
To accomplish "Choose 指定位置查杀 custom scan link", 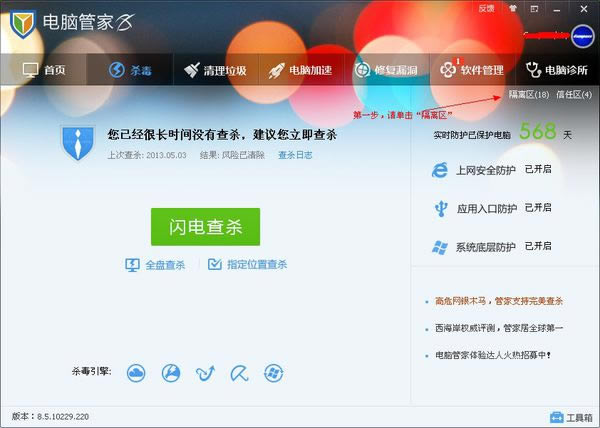I will point(247,265).
